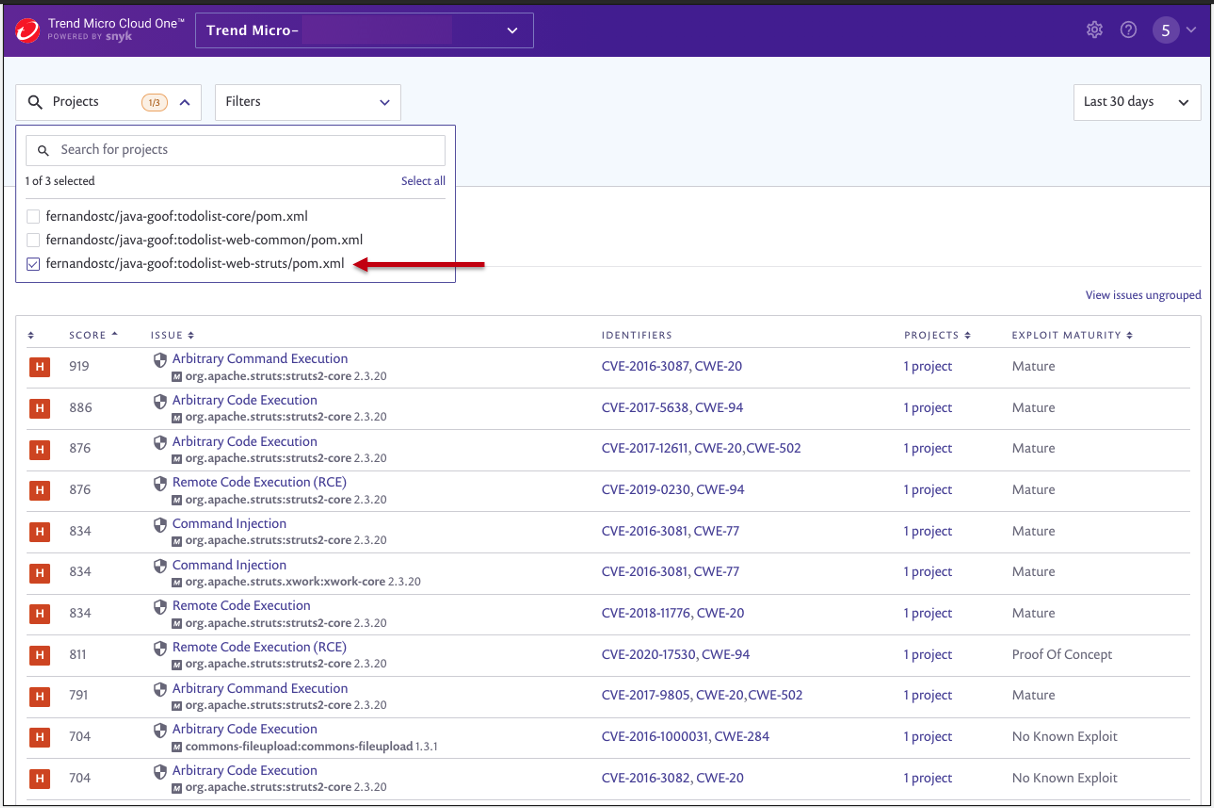Click 'Proof Of Concept' exploit maturity text
1214x808 pixels.
click(x=1062, y=655)
